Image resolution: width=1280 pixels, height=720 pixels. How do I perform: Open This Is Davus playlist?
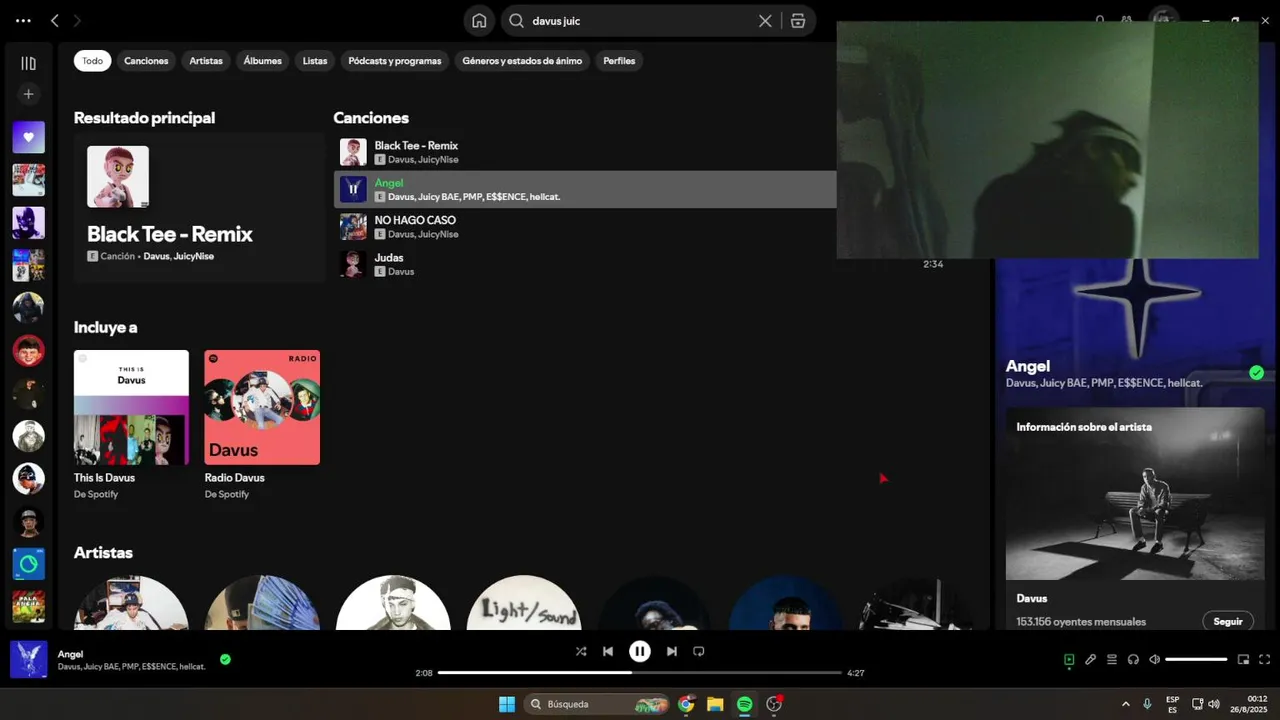click(131, 425)
